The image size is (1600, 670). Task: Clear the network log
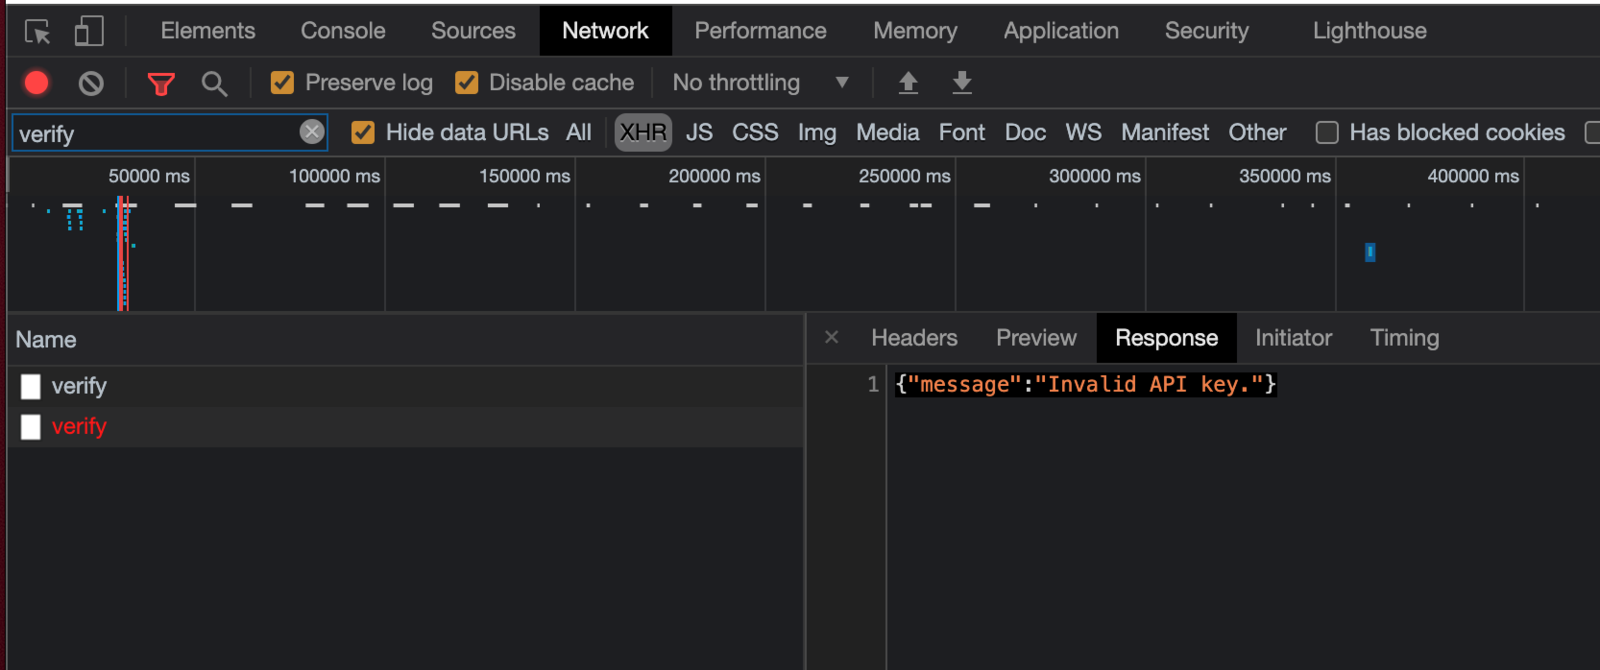91,83
